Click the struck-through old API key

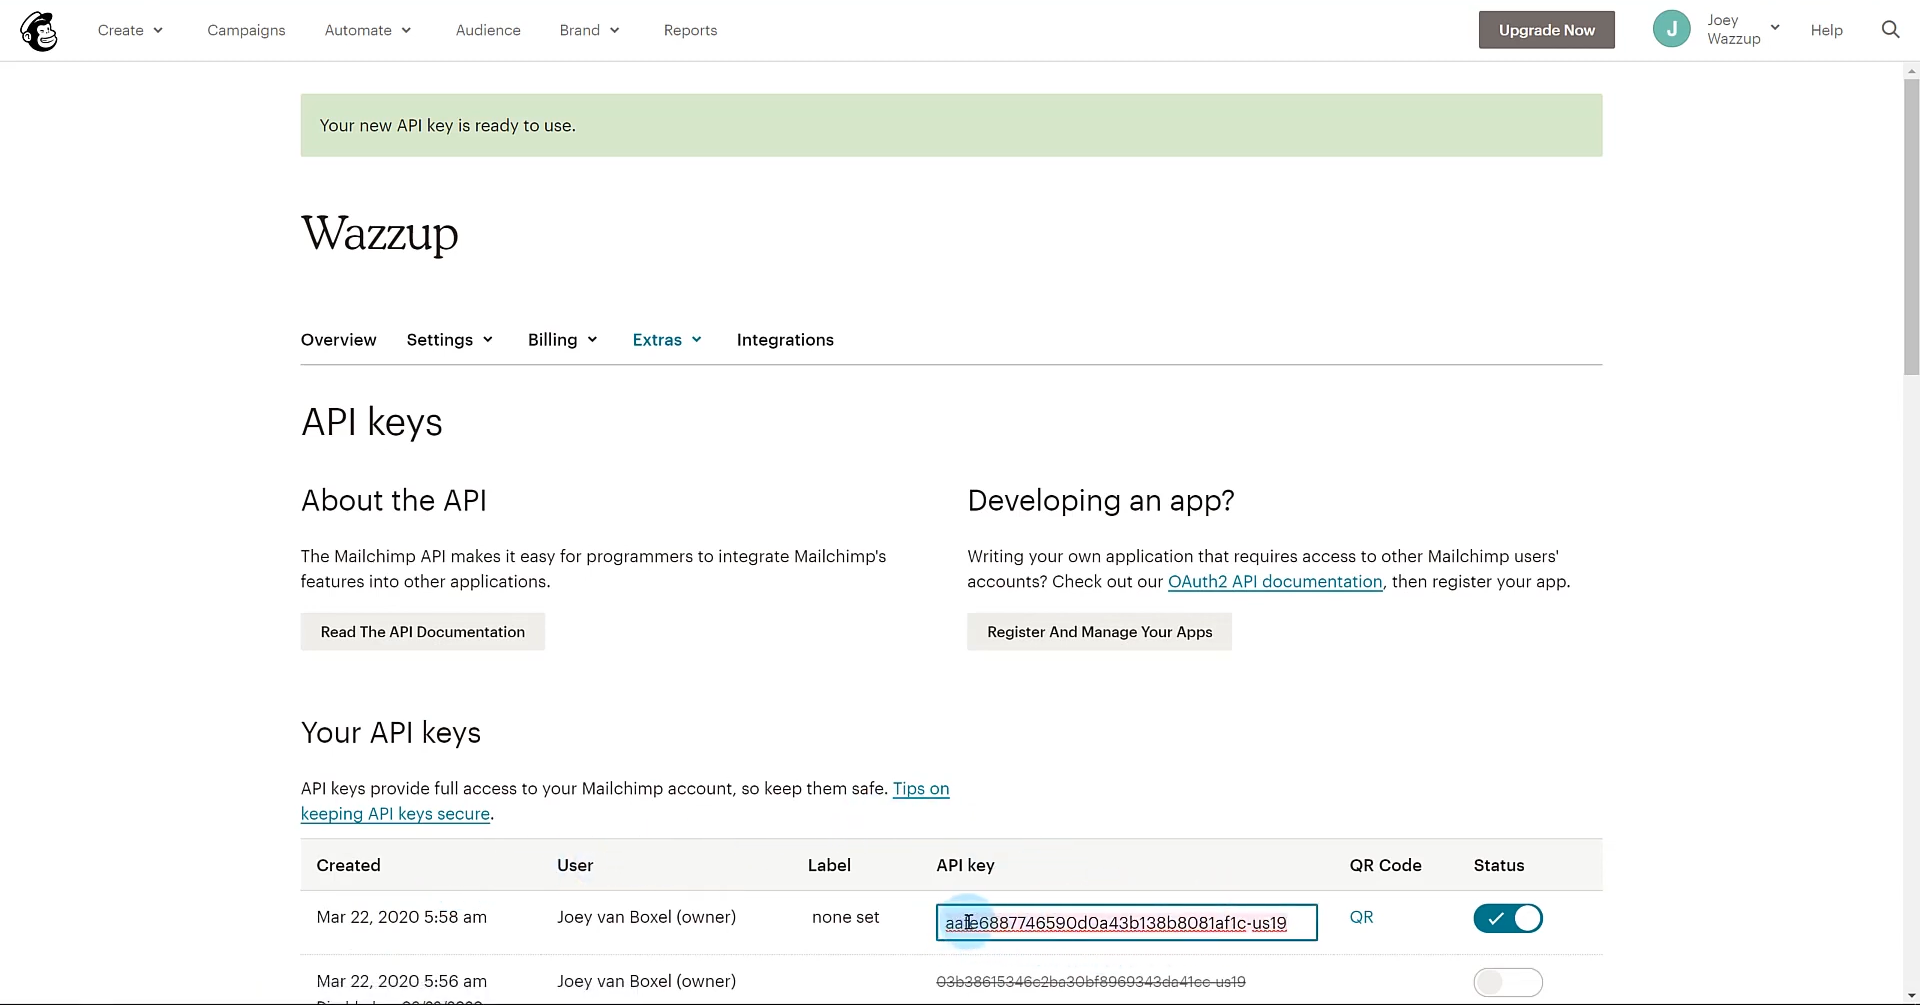point(1090,982)
